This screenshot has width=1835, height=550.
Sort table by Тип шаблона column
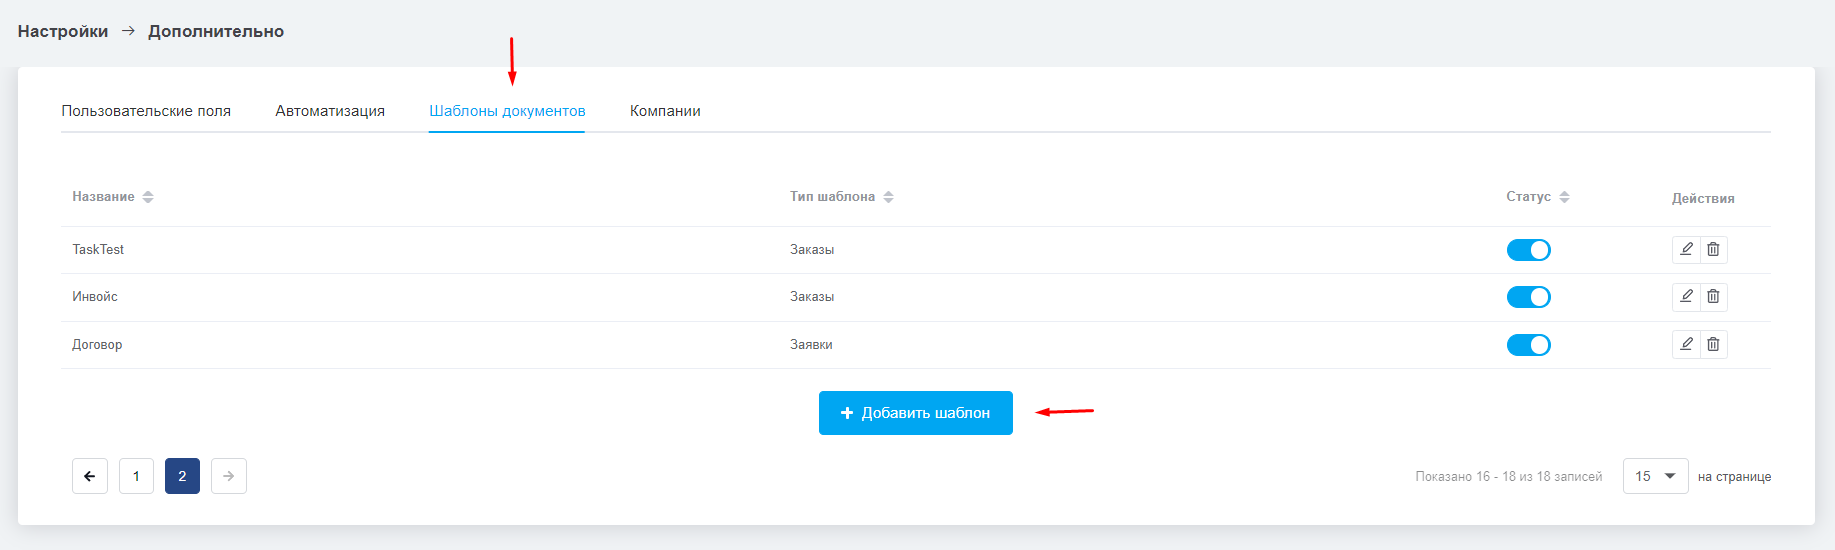[841, 197]
